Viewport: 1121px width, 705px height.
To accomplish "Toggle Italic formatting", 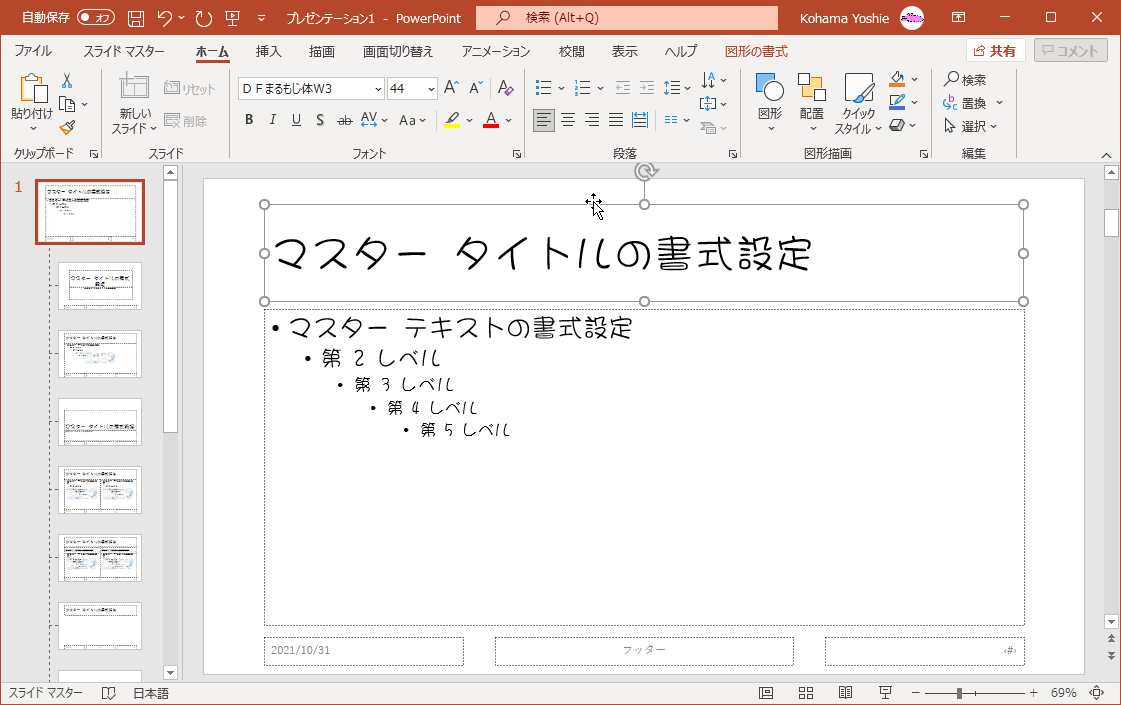I will tap(273, 120).
